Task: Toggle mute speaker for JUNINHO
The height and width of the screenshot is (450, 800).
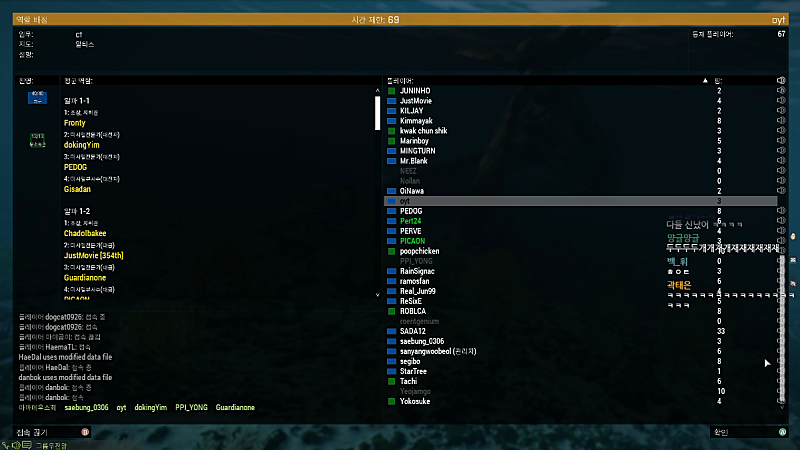Action: (781, 90)
